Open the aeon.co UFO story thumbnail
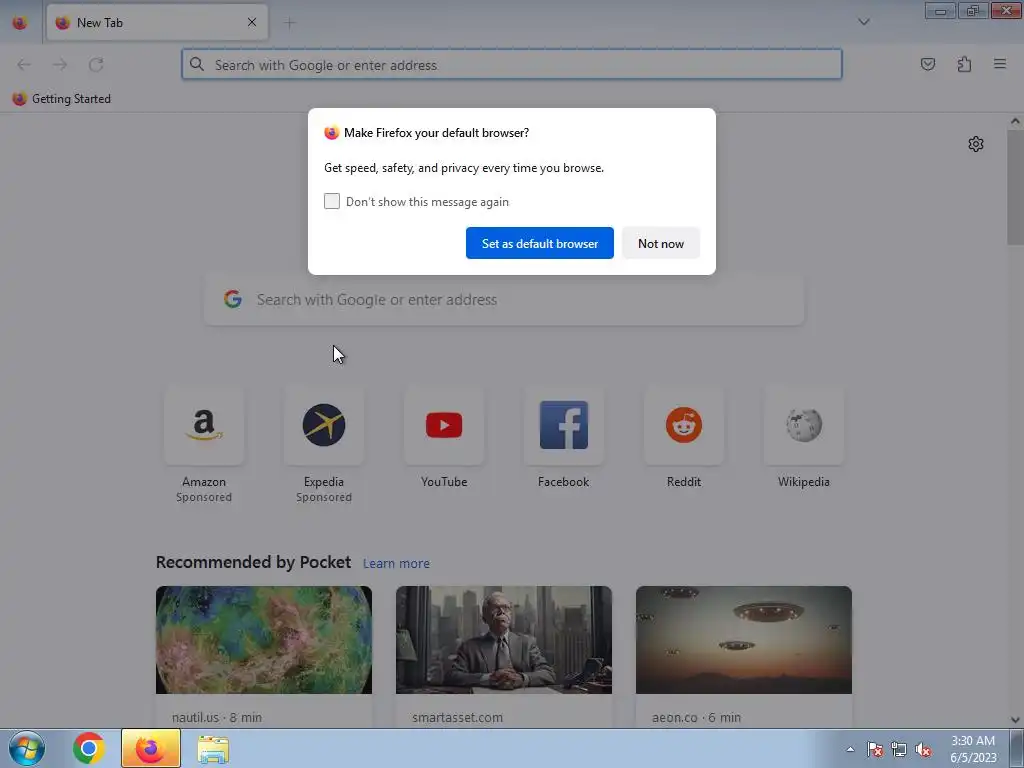Viewport: 1024px width, 768px height. [x=744, y=640]
